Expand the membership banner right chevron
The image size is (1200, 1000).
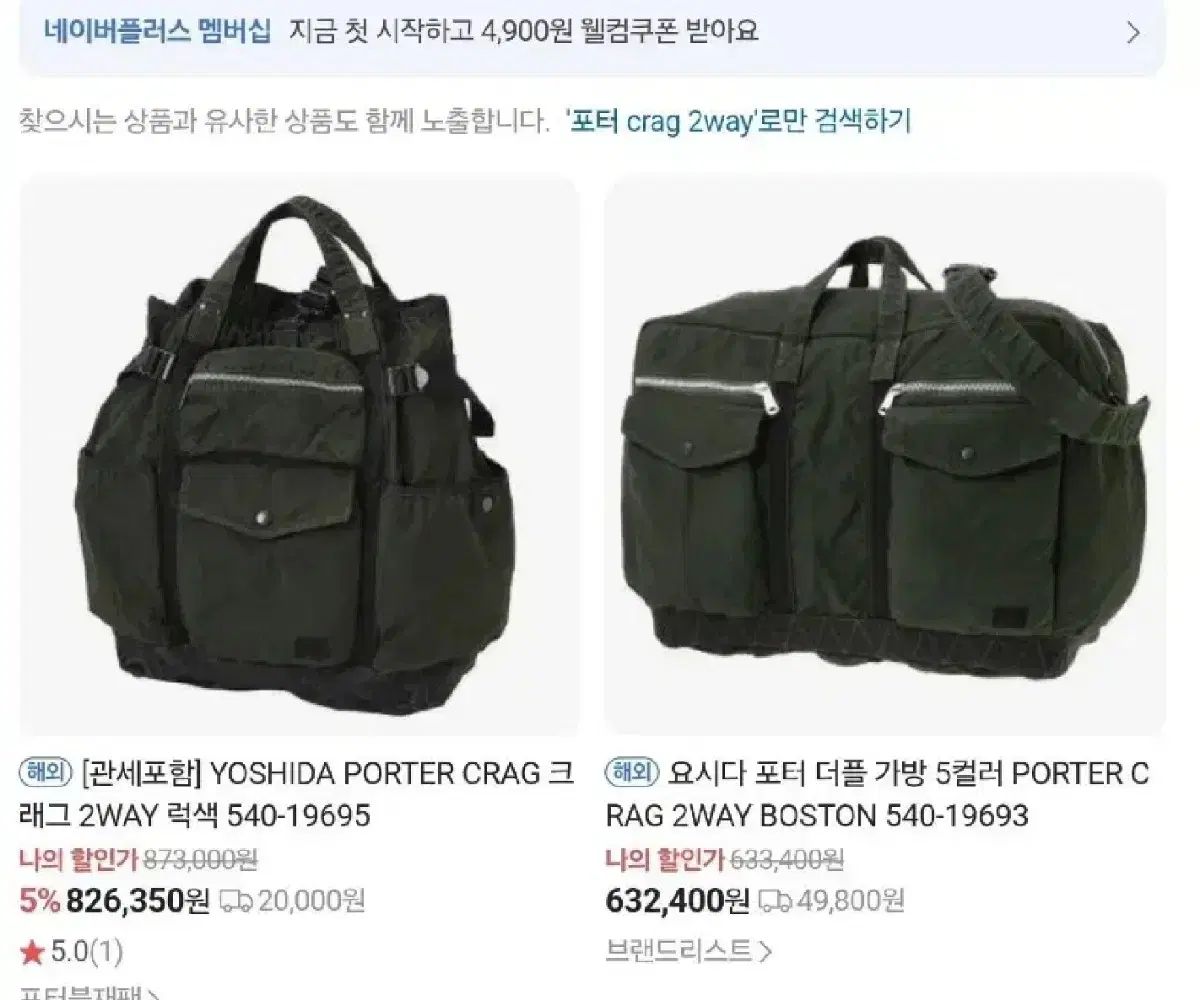(1133, 32)
